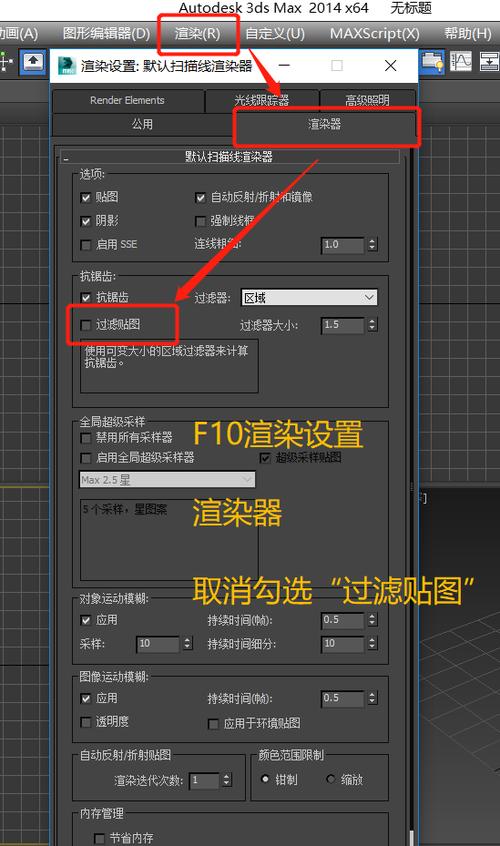Image resolution: width=500 pixels, height=846 pixels.
Task: Select the 钳制 radio button
Action: [x=265, y=779]
